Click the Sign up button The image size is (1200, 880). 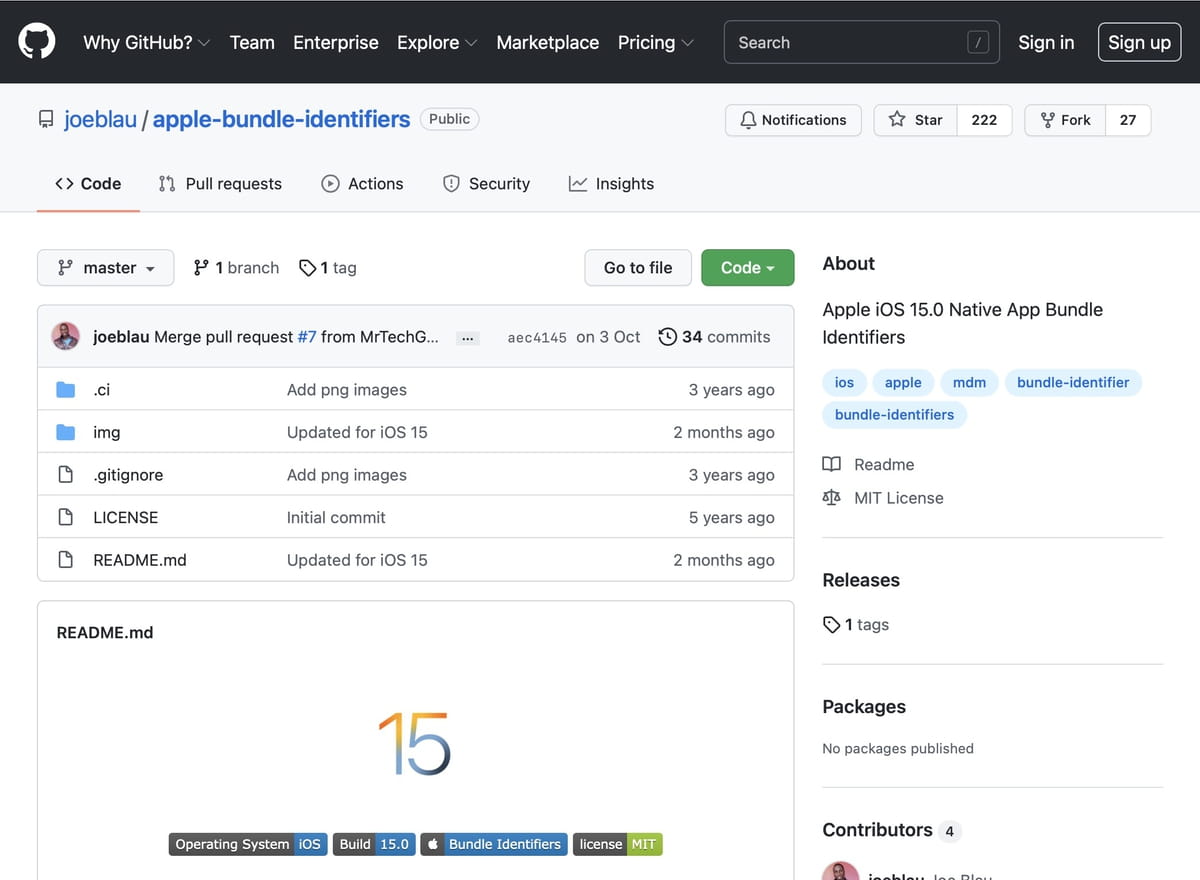(1139, 42)
